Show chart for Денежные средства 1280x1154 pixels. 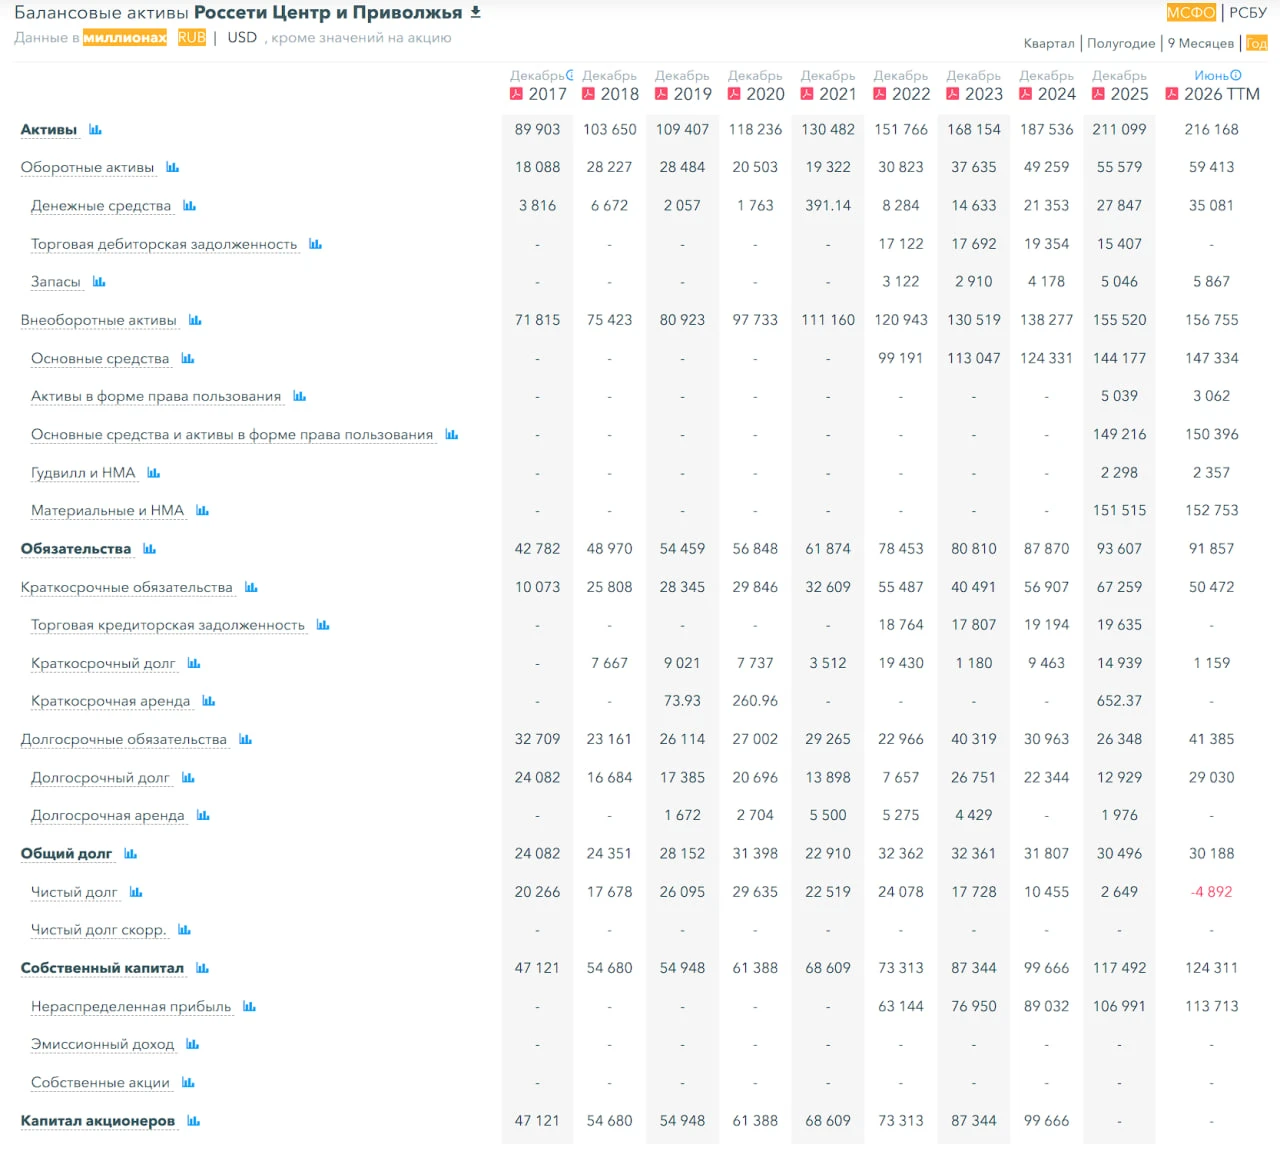click(x=190, y=206)
